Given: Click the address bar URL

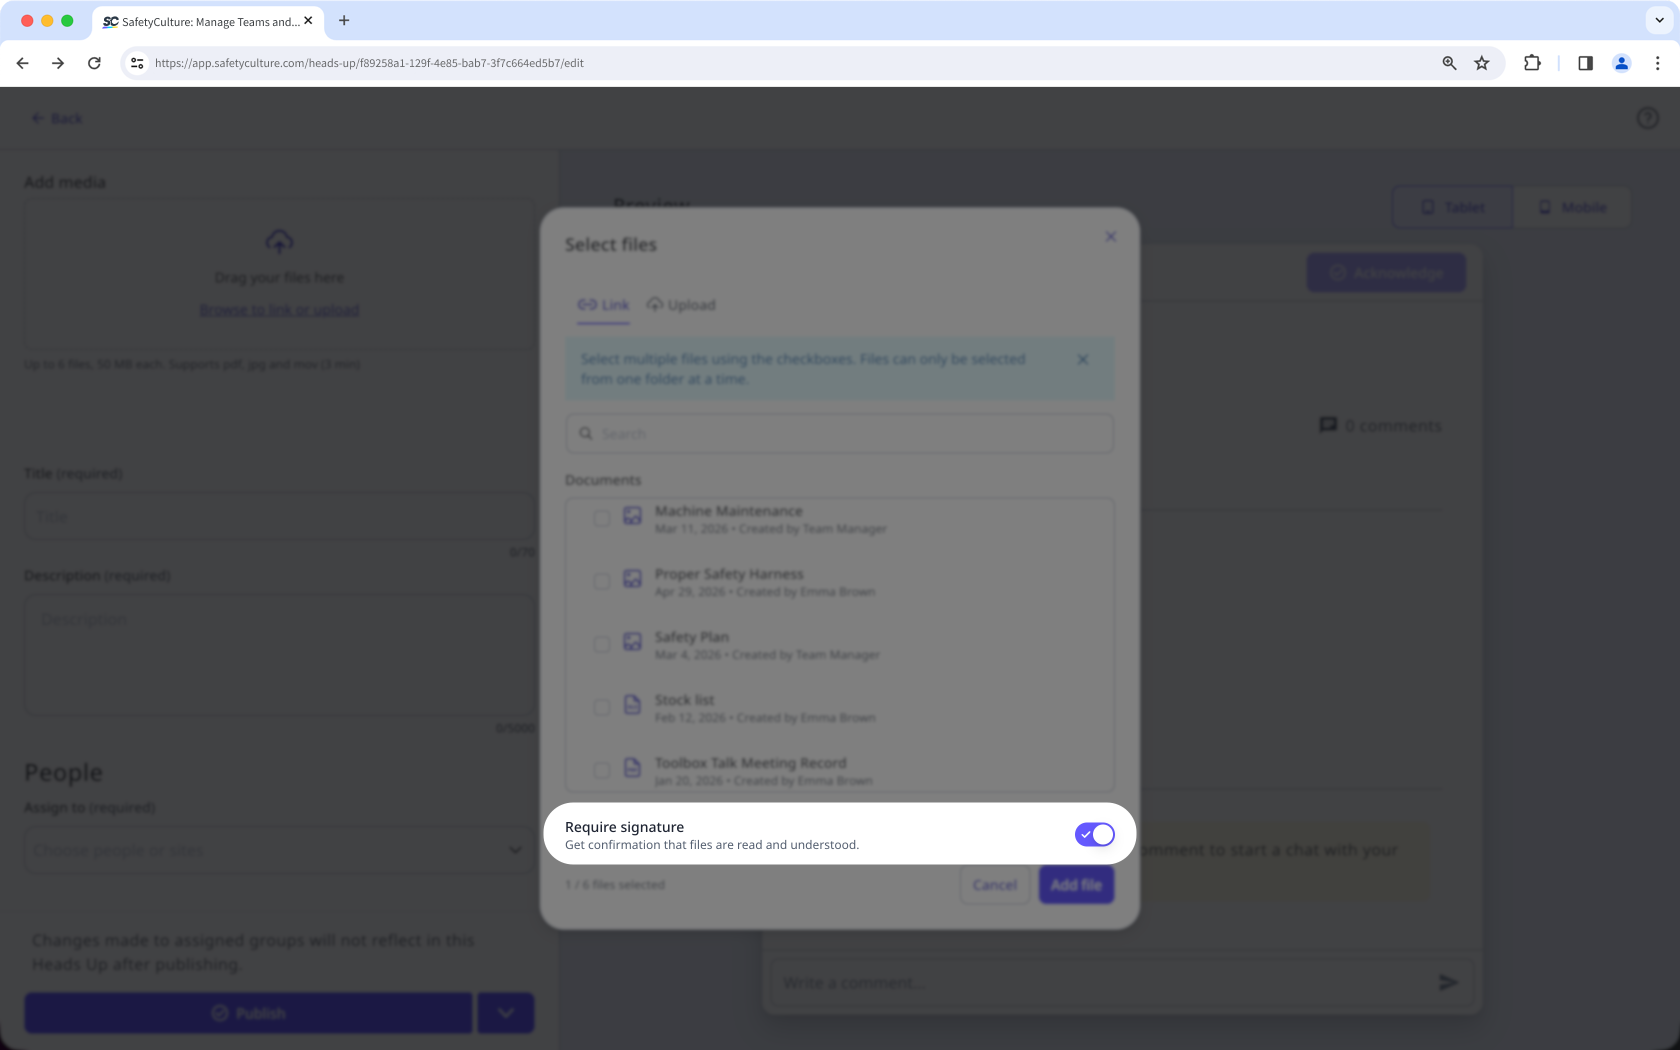Looking at the screenshot, I should (370, 63).
